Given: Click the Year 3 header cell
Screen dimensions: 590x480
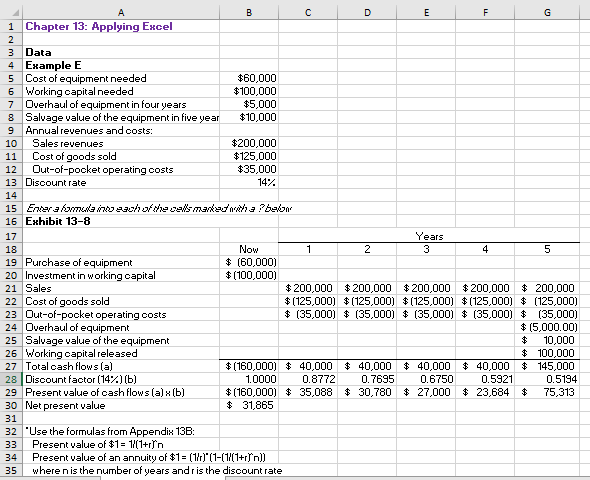Looking at the screenshot, I should 426,249.
